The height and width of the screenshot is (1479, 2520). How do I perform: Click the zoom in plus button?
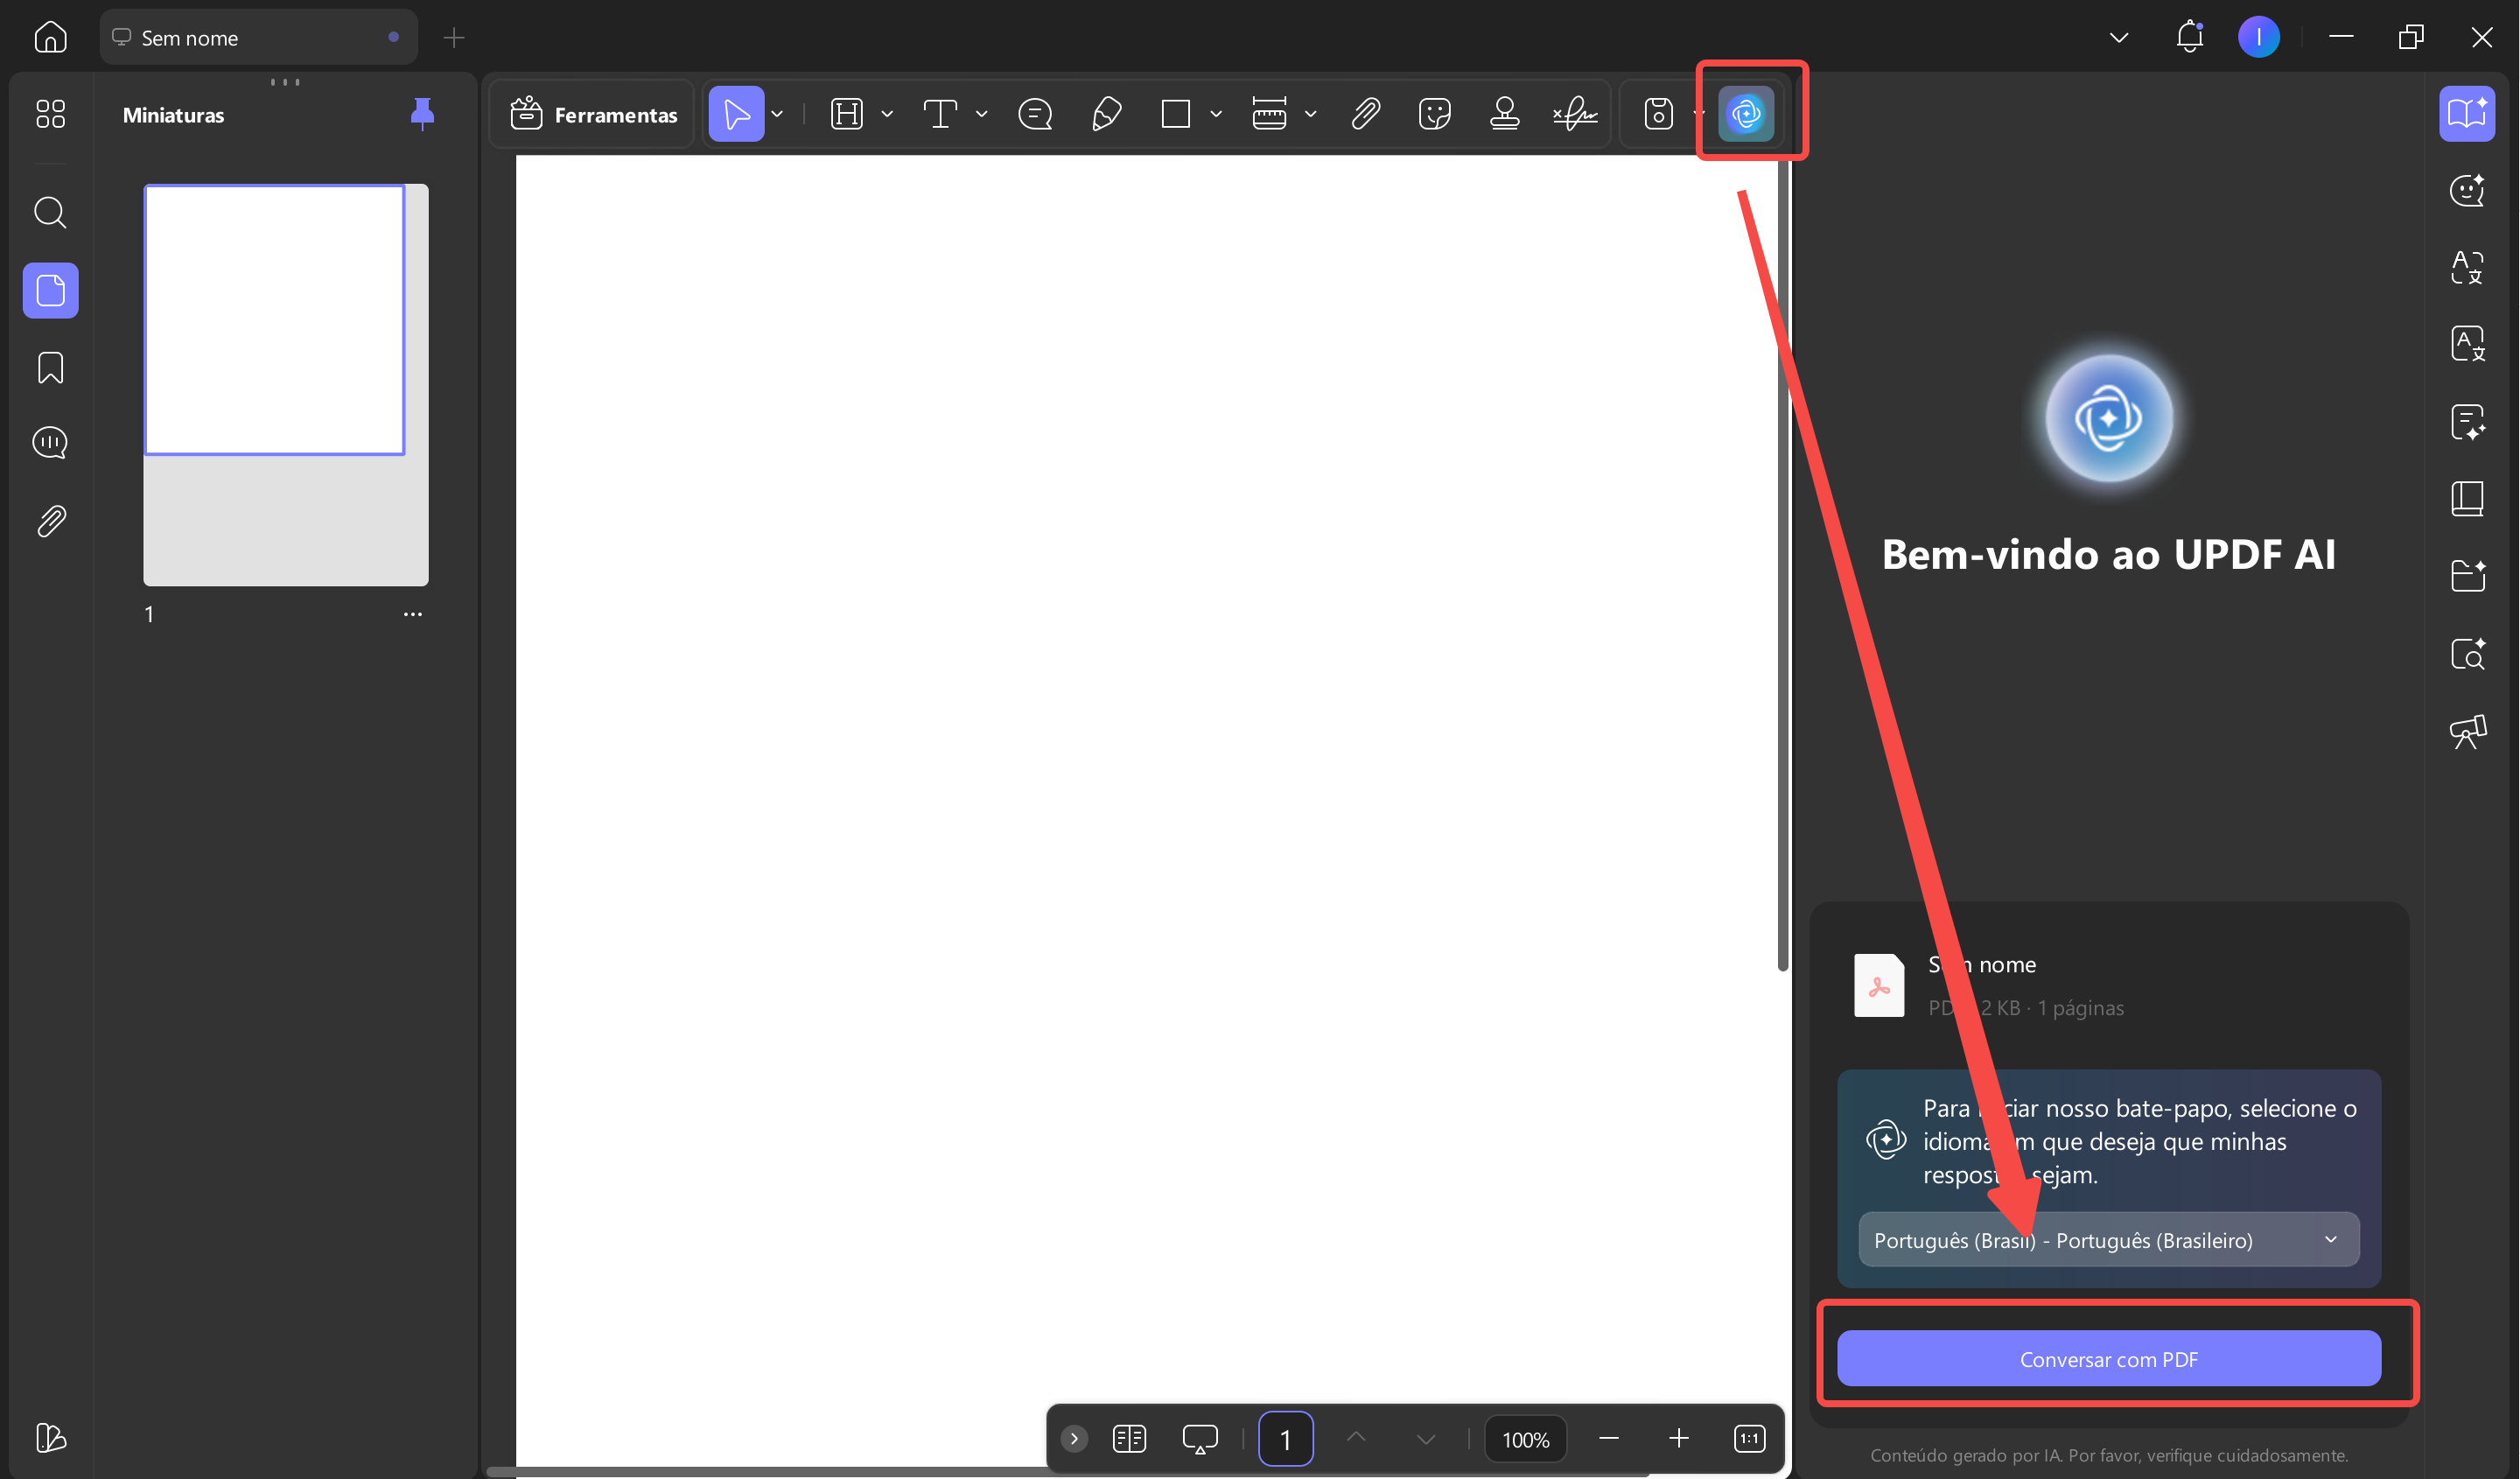1678,1438
